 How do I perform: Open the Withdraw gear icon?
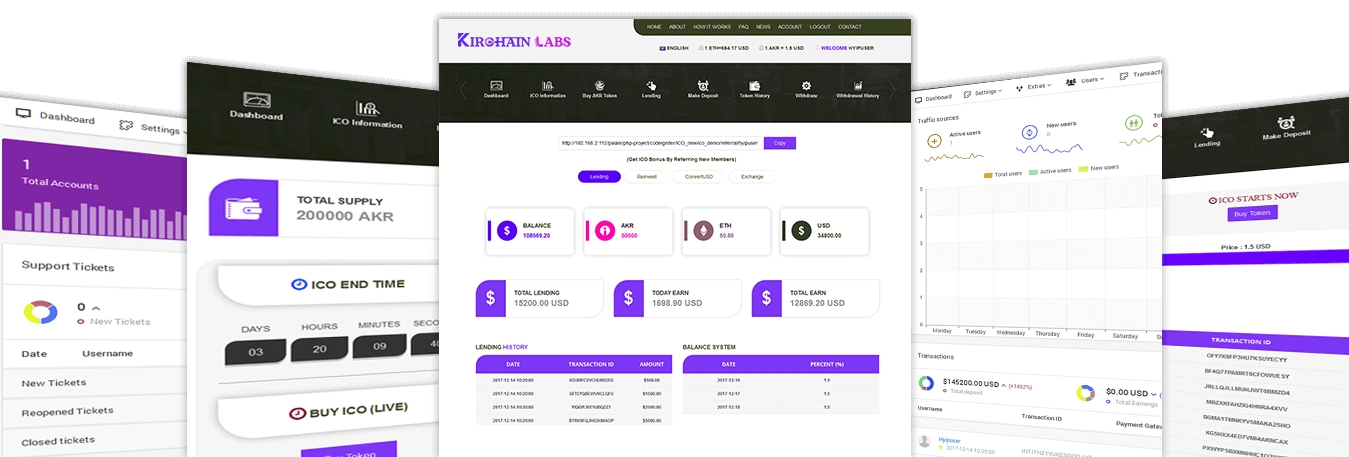[806, 87]
